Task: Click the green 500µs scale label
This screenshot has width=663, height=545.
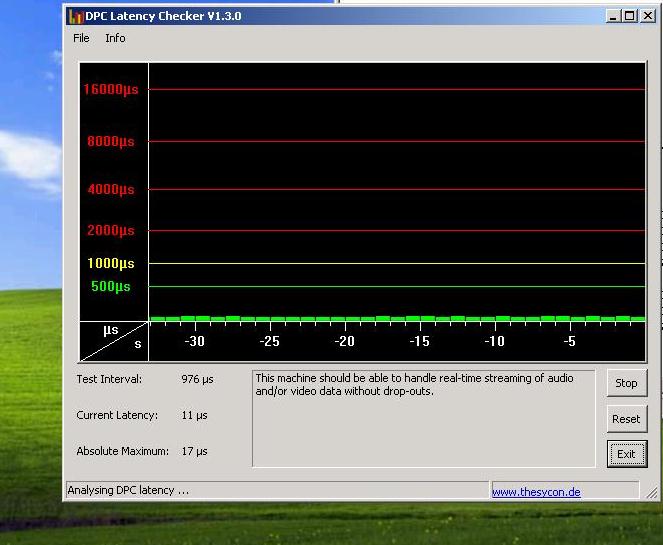Action: pos(111,286)
